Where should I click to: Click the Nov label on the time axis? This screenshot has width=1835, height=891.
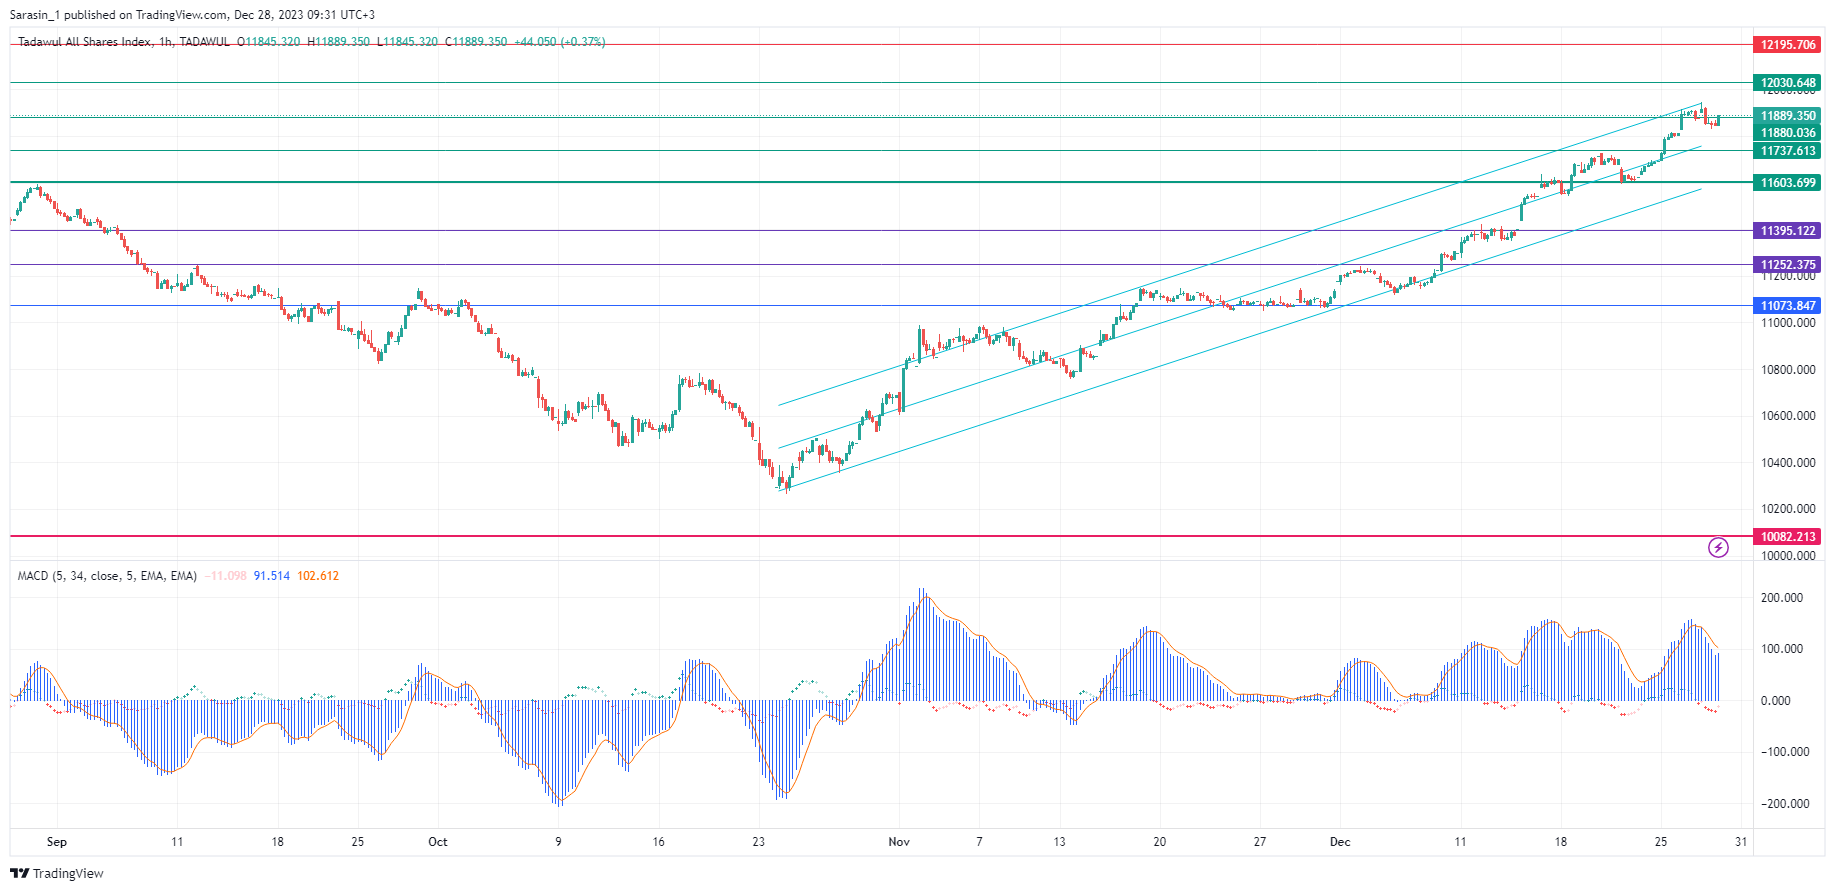tap(899, 842)
